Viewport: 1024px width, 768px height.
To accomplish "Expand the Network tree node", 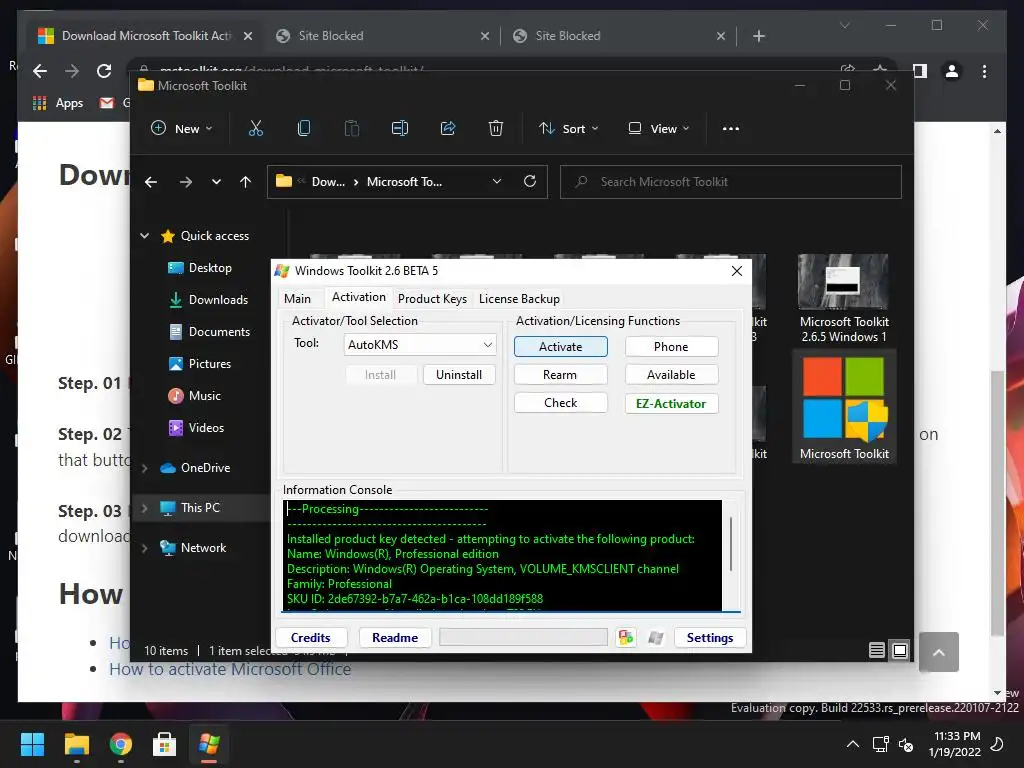I will click(x=144, y=548).
